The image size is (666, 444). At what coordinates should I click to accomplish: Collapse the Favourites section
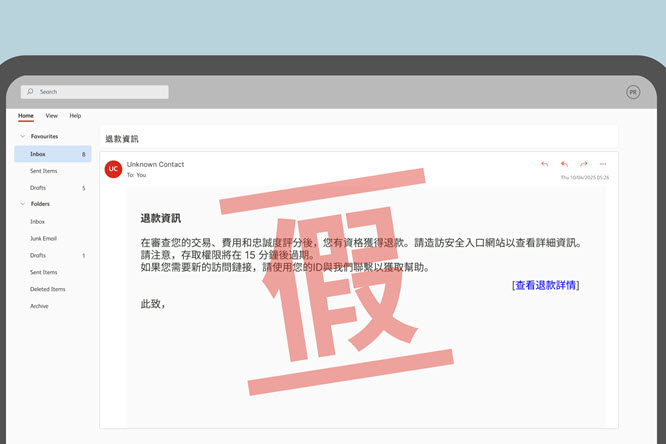[x=22, y=136]
